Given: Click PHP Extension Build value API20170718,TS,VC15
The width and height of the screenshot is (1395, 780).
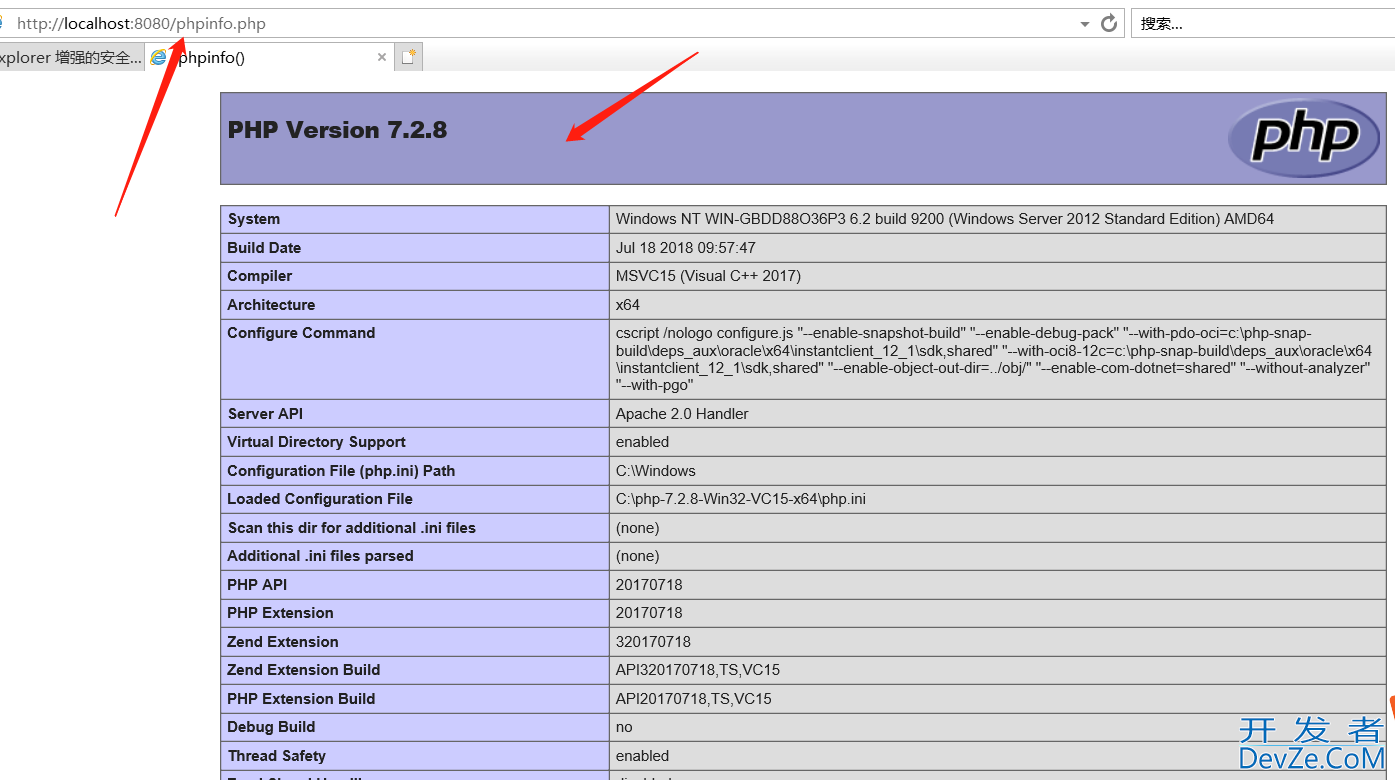Looking at the screenshot, I should tap(694, 699).
